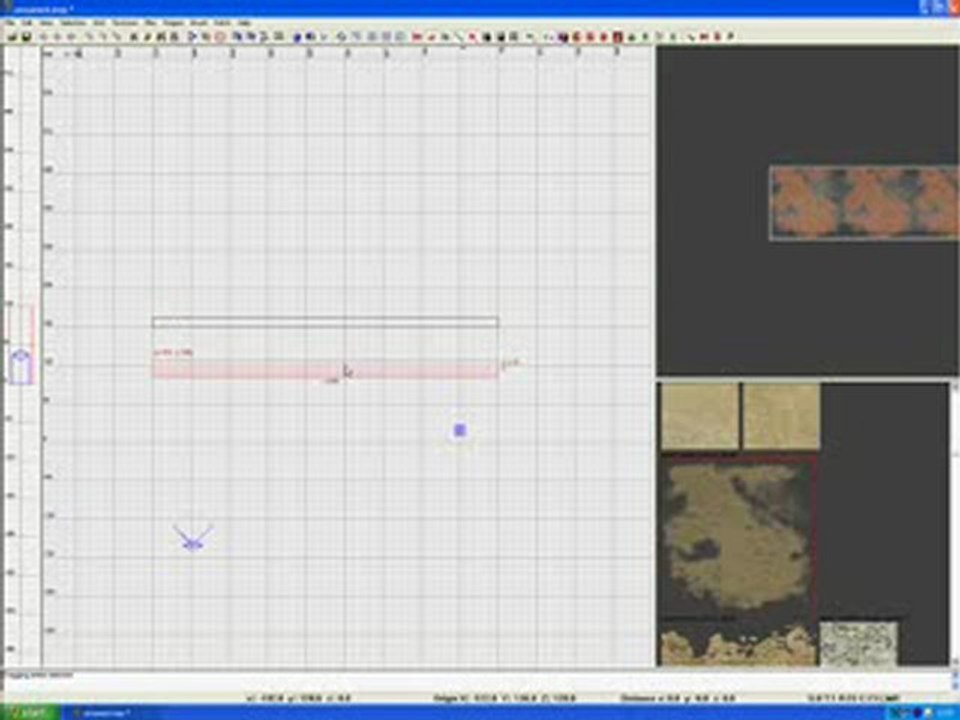The width and height of the screenshot is (960, 720).
Task: Open the Misc menu
Action: point(151,23)
